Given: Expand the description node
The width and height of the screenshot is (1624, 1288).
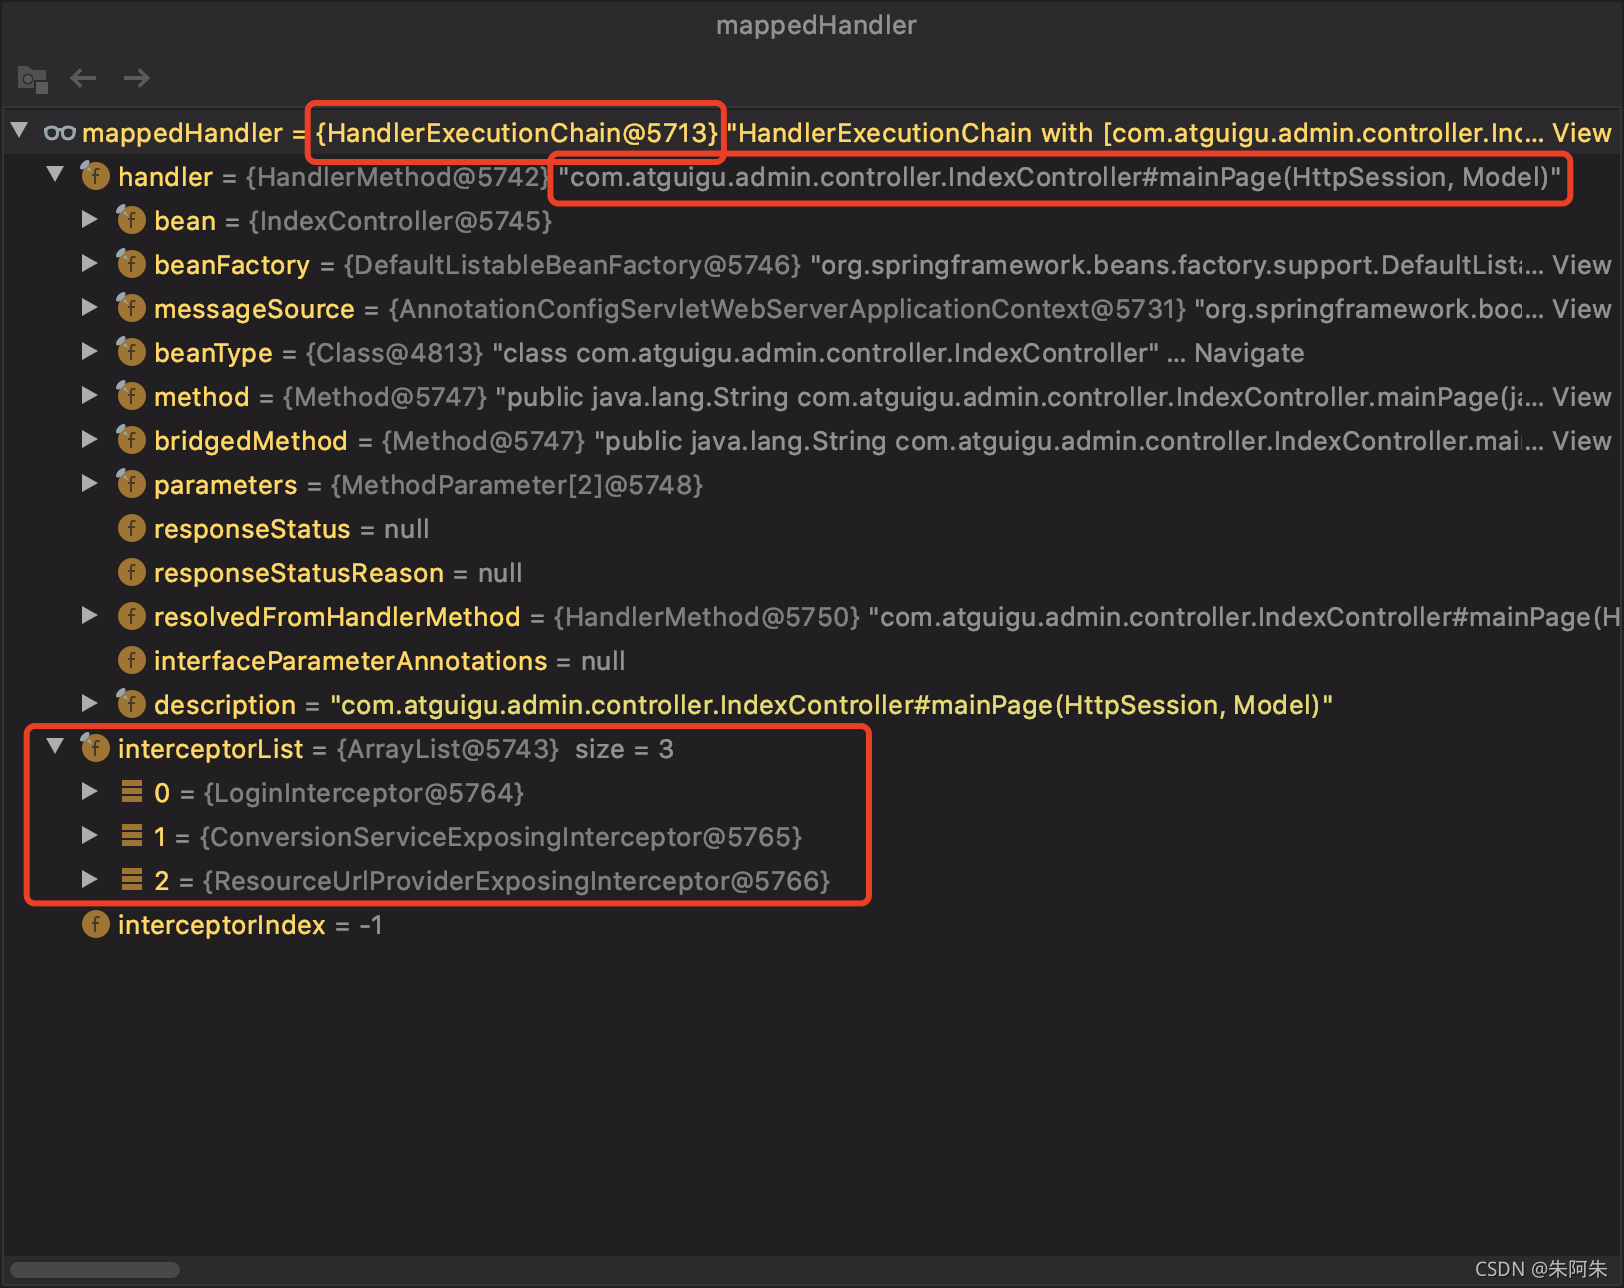Looking at the screenshot, I should click(90, 704).
